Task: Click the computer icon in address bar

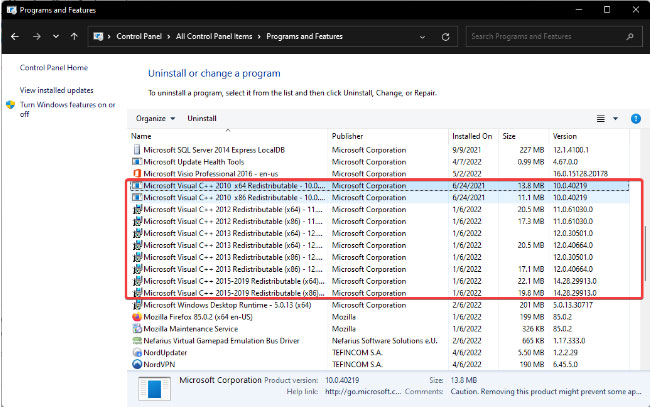Action: [98, 36]
